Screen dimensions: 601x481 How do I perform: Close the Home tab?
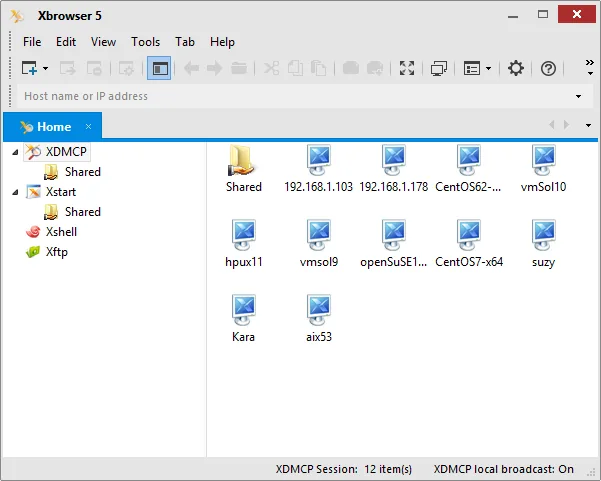(x=89, y=126)
